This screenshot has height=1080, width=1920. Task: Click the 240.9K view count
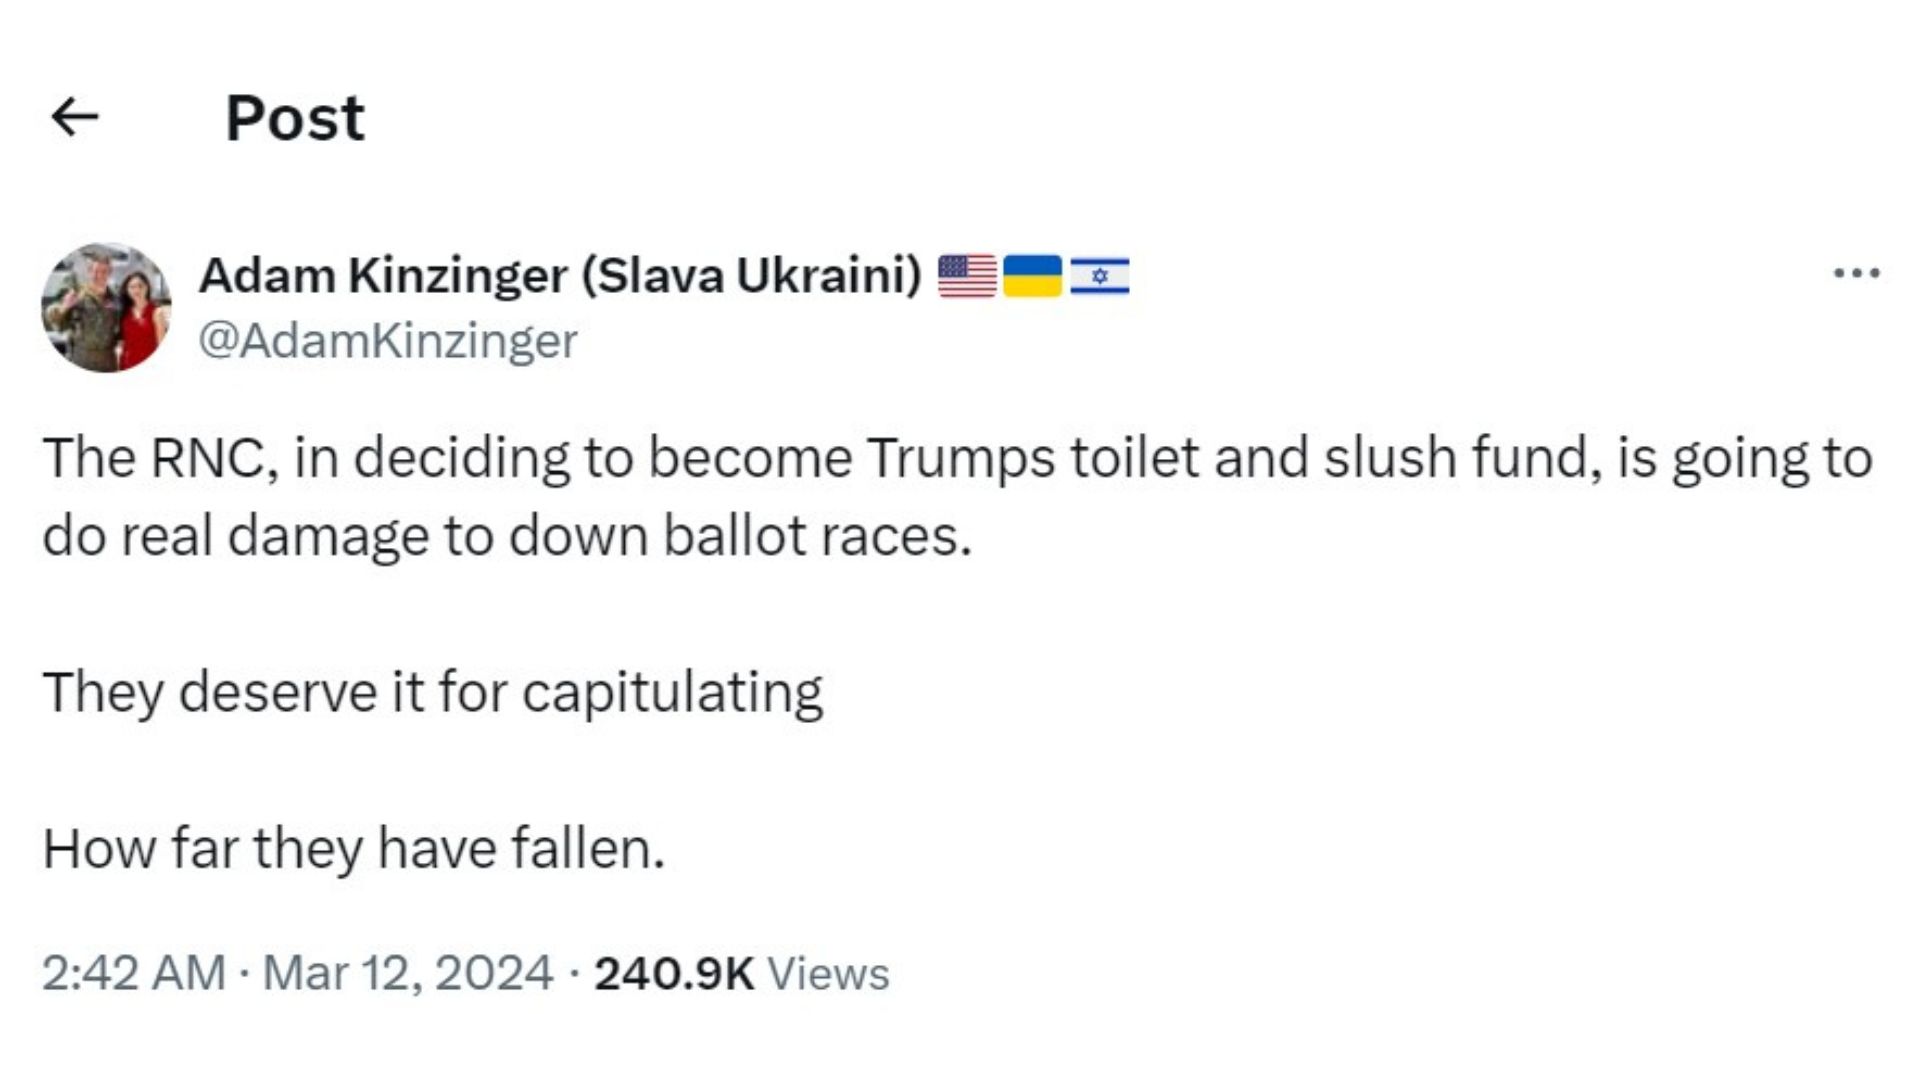[673, 973]
